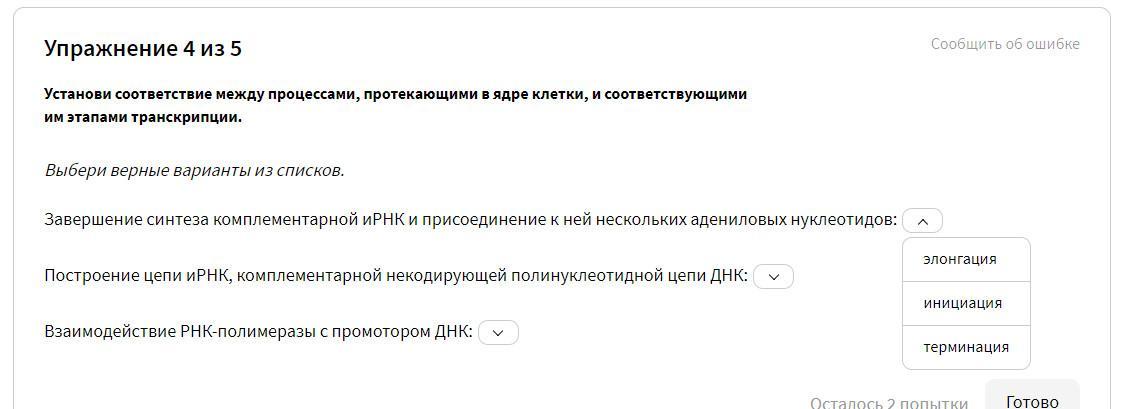Expand the dropdown next to 'Построение цепи иРНК'
The width and height of the screenshot is (1135, 409).
tap(773, 277)
